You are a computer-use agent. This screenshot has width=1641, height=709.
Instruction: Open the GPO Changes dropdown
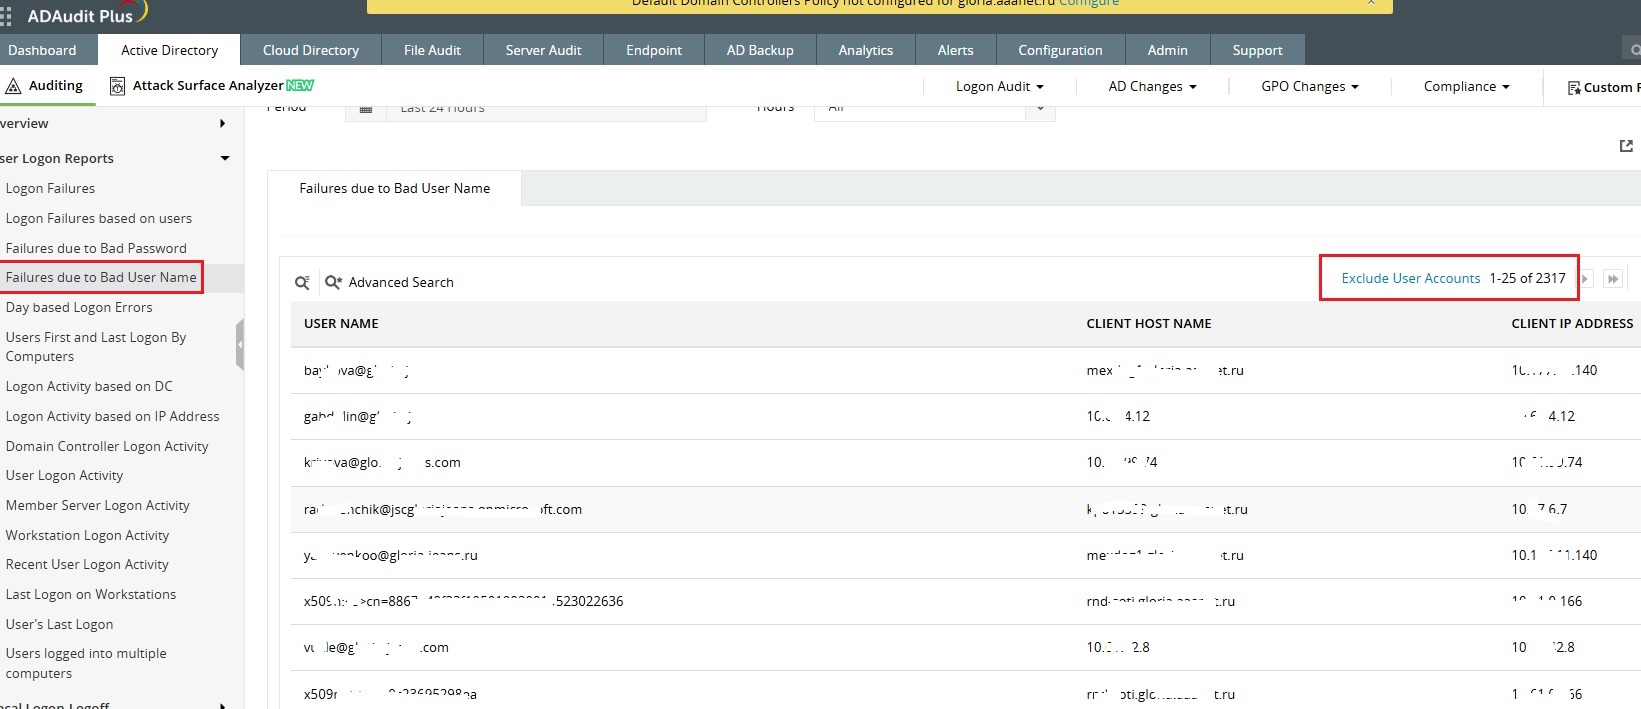[1310, 87]
